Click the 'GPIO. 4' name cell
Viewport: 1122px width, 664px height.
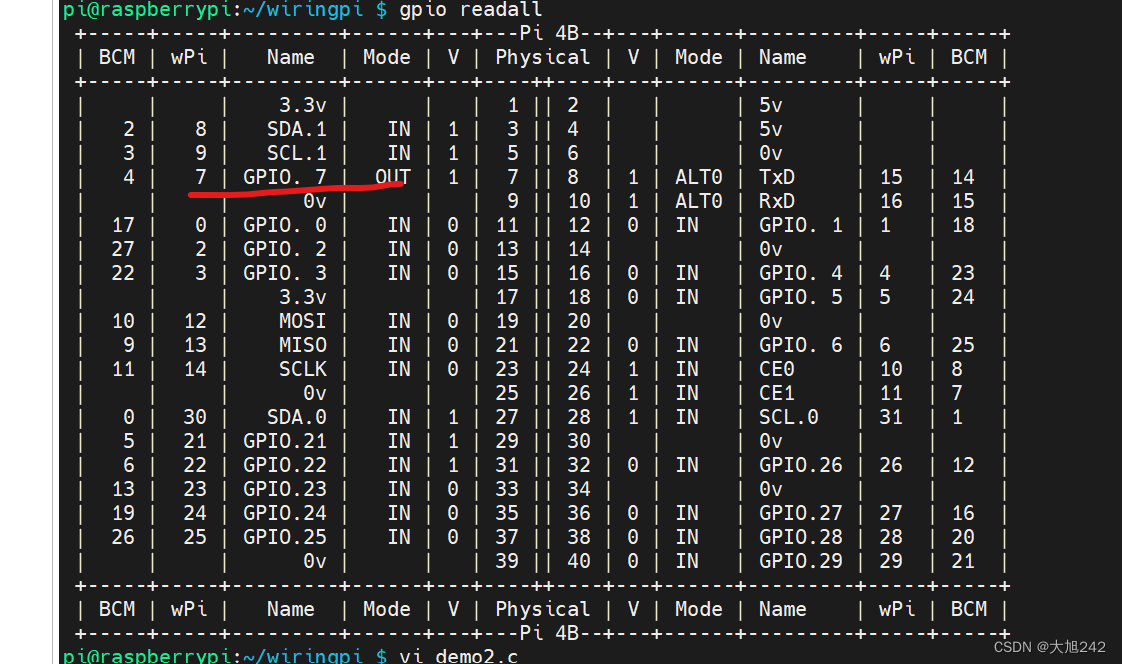tap(801, 273)
